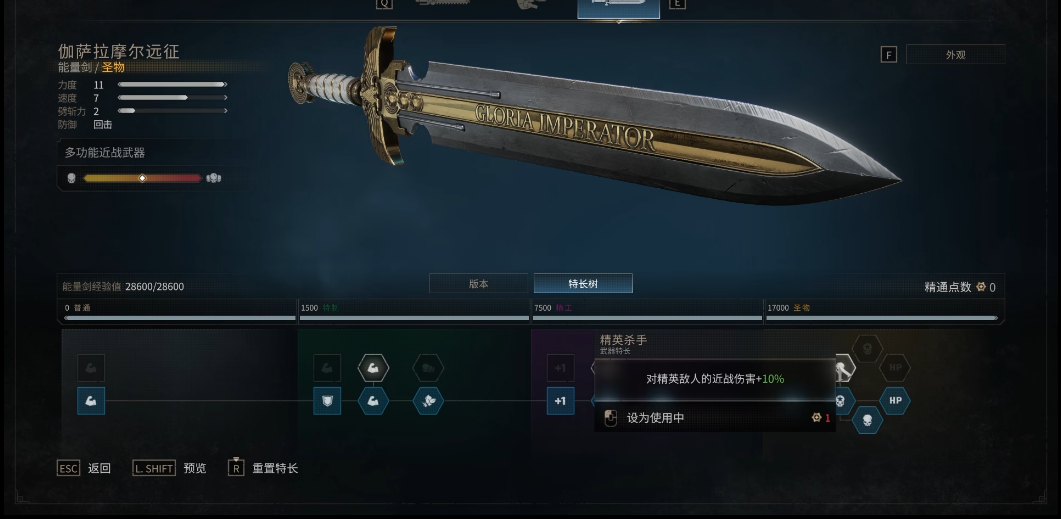Click the diamond marker on weapon role slider
This screenshot has height=519, width=1061.
[x=142, y=178]
